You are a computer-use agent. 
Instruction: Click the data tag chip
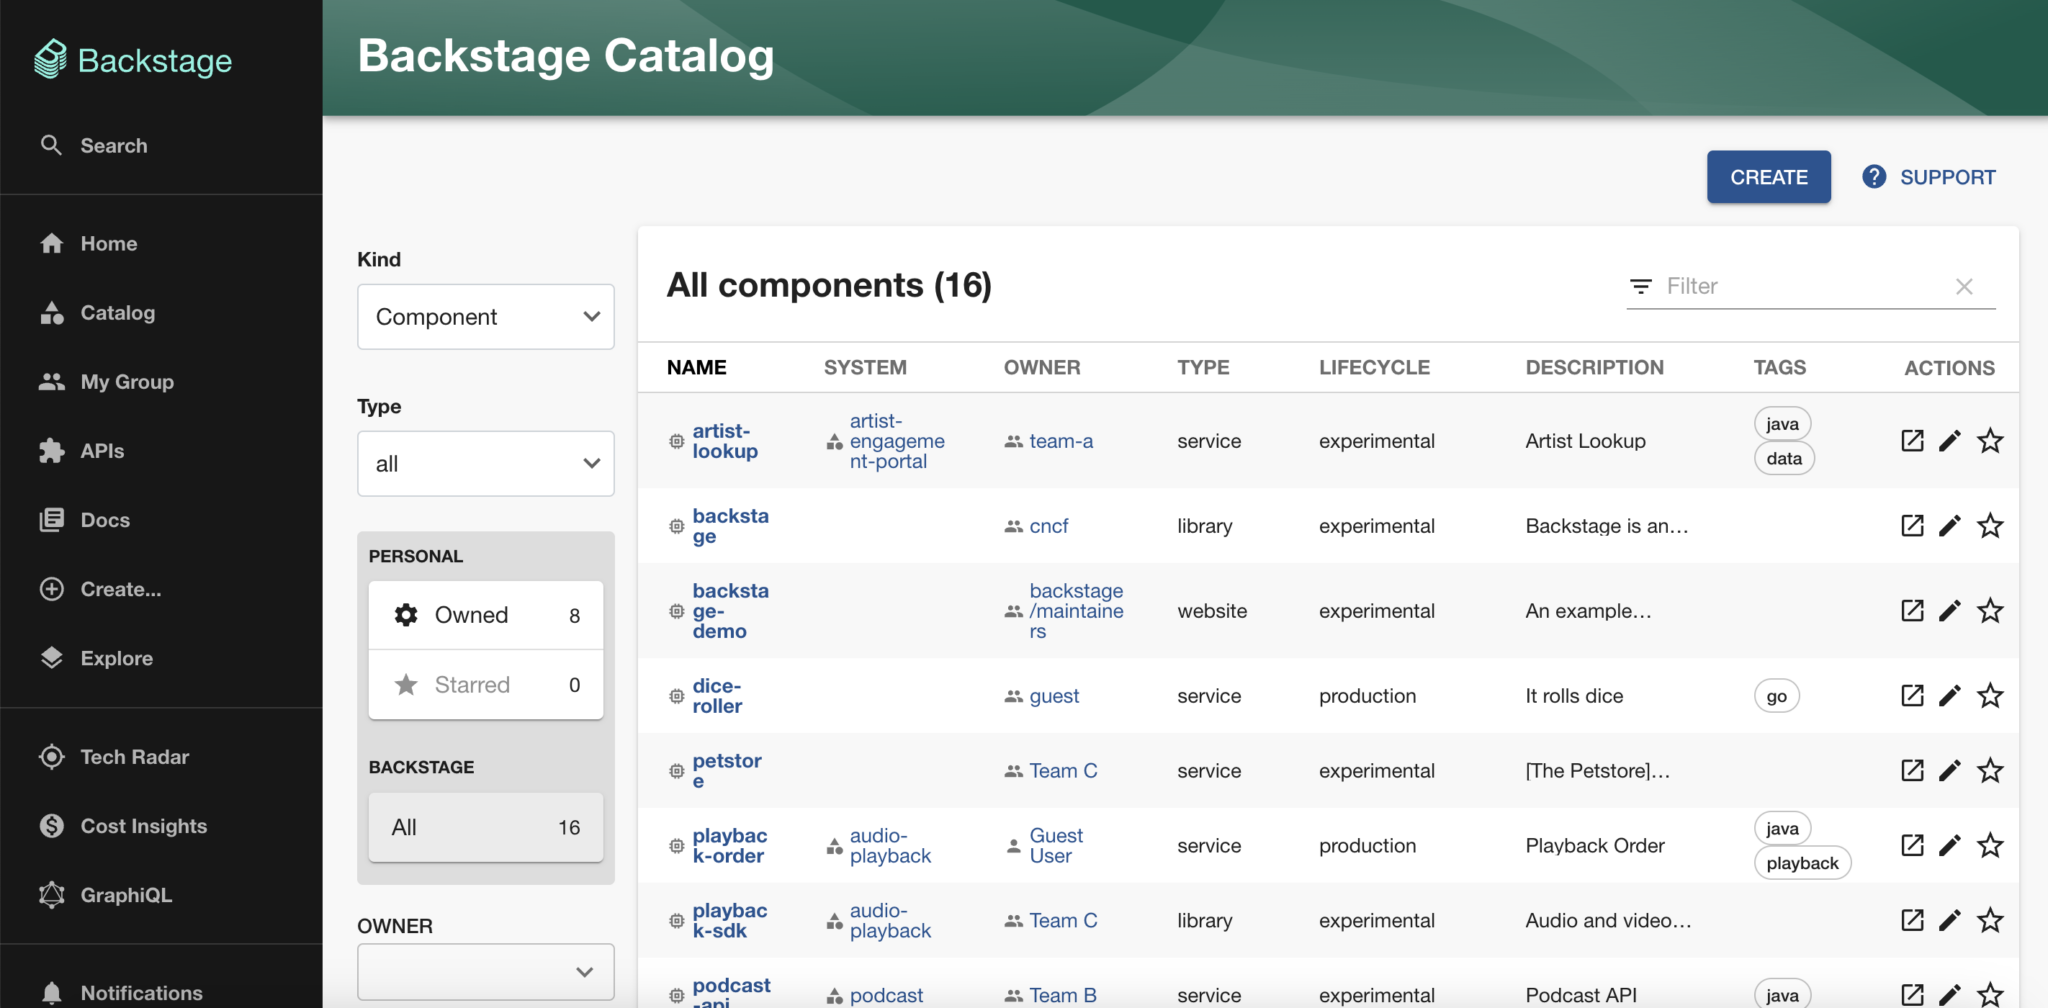point(1784,459)
